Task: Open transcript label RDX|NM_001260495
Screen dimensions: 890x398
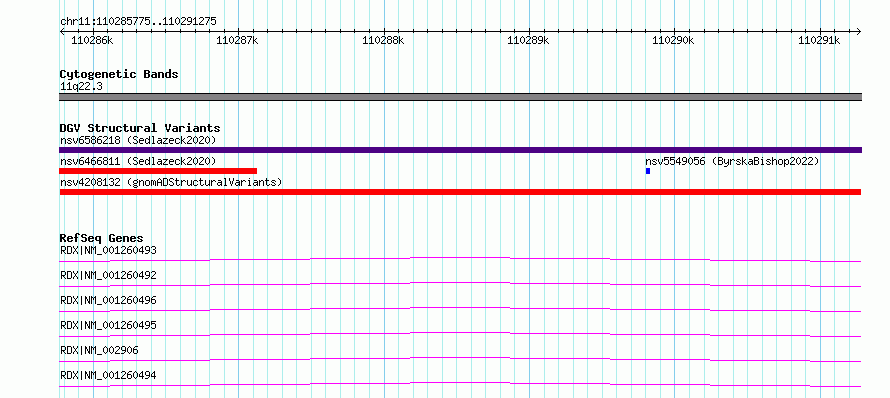Action: coord(108,325)
